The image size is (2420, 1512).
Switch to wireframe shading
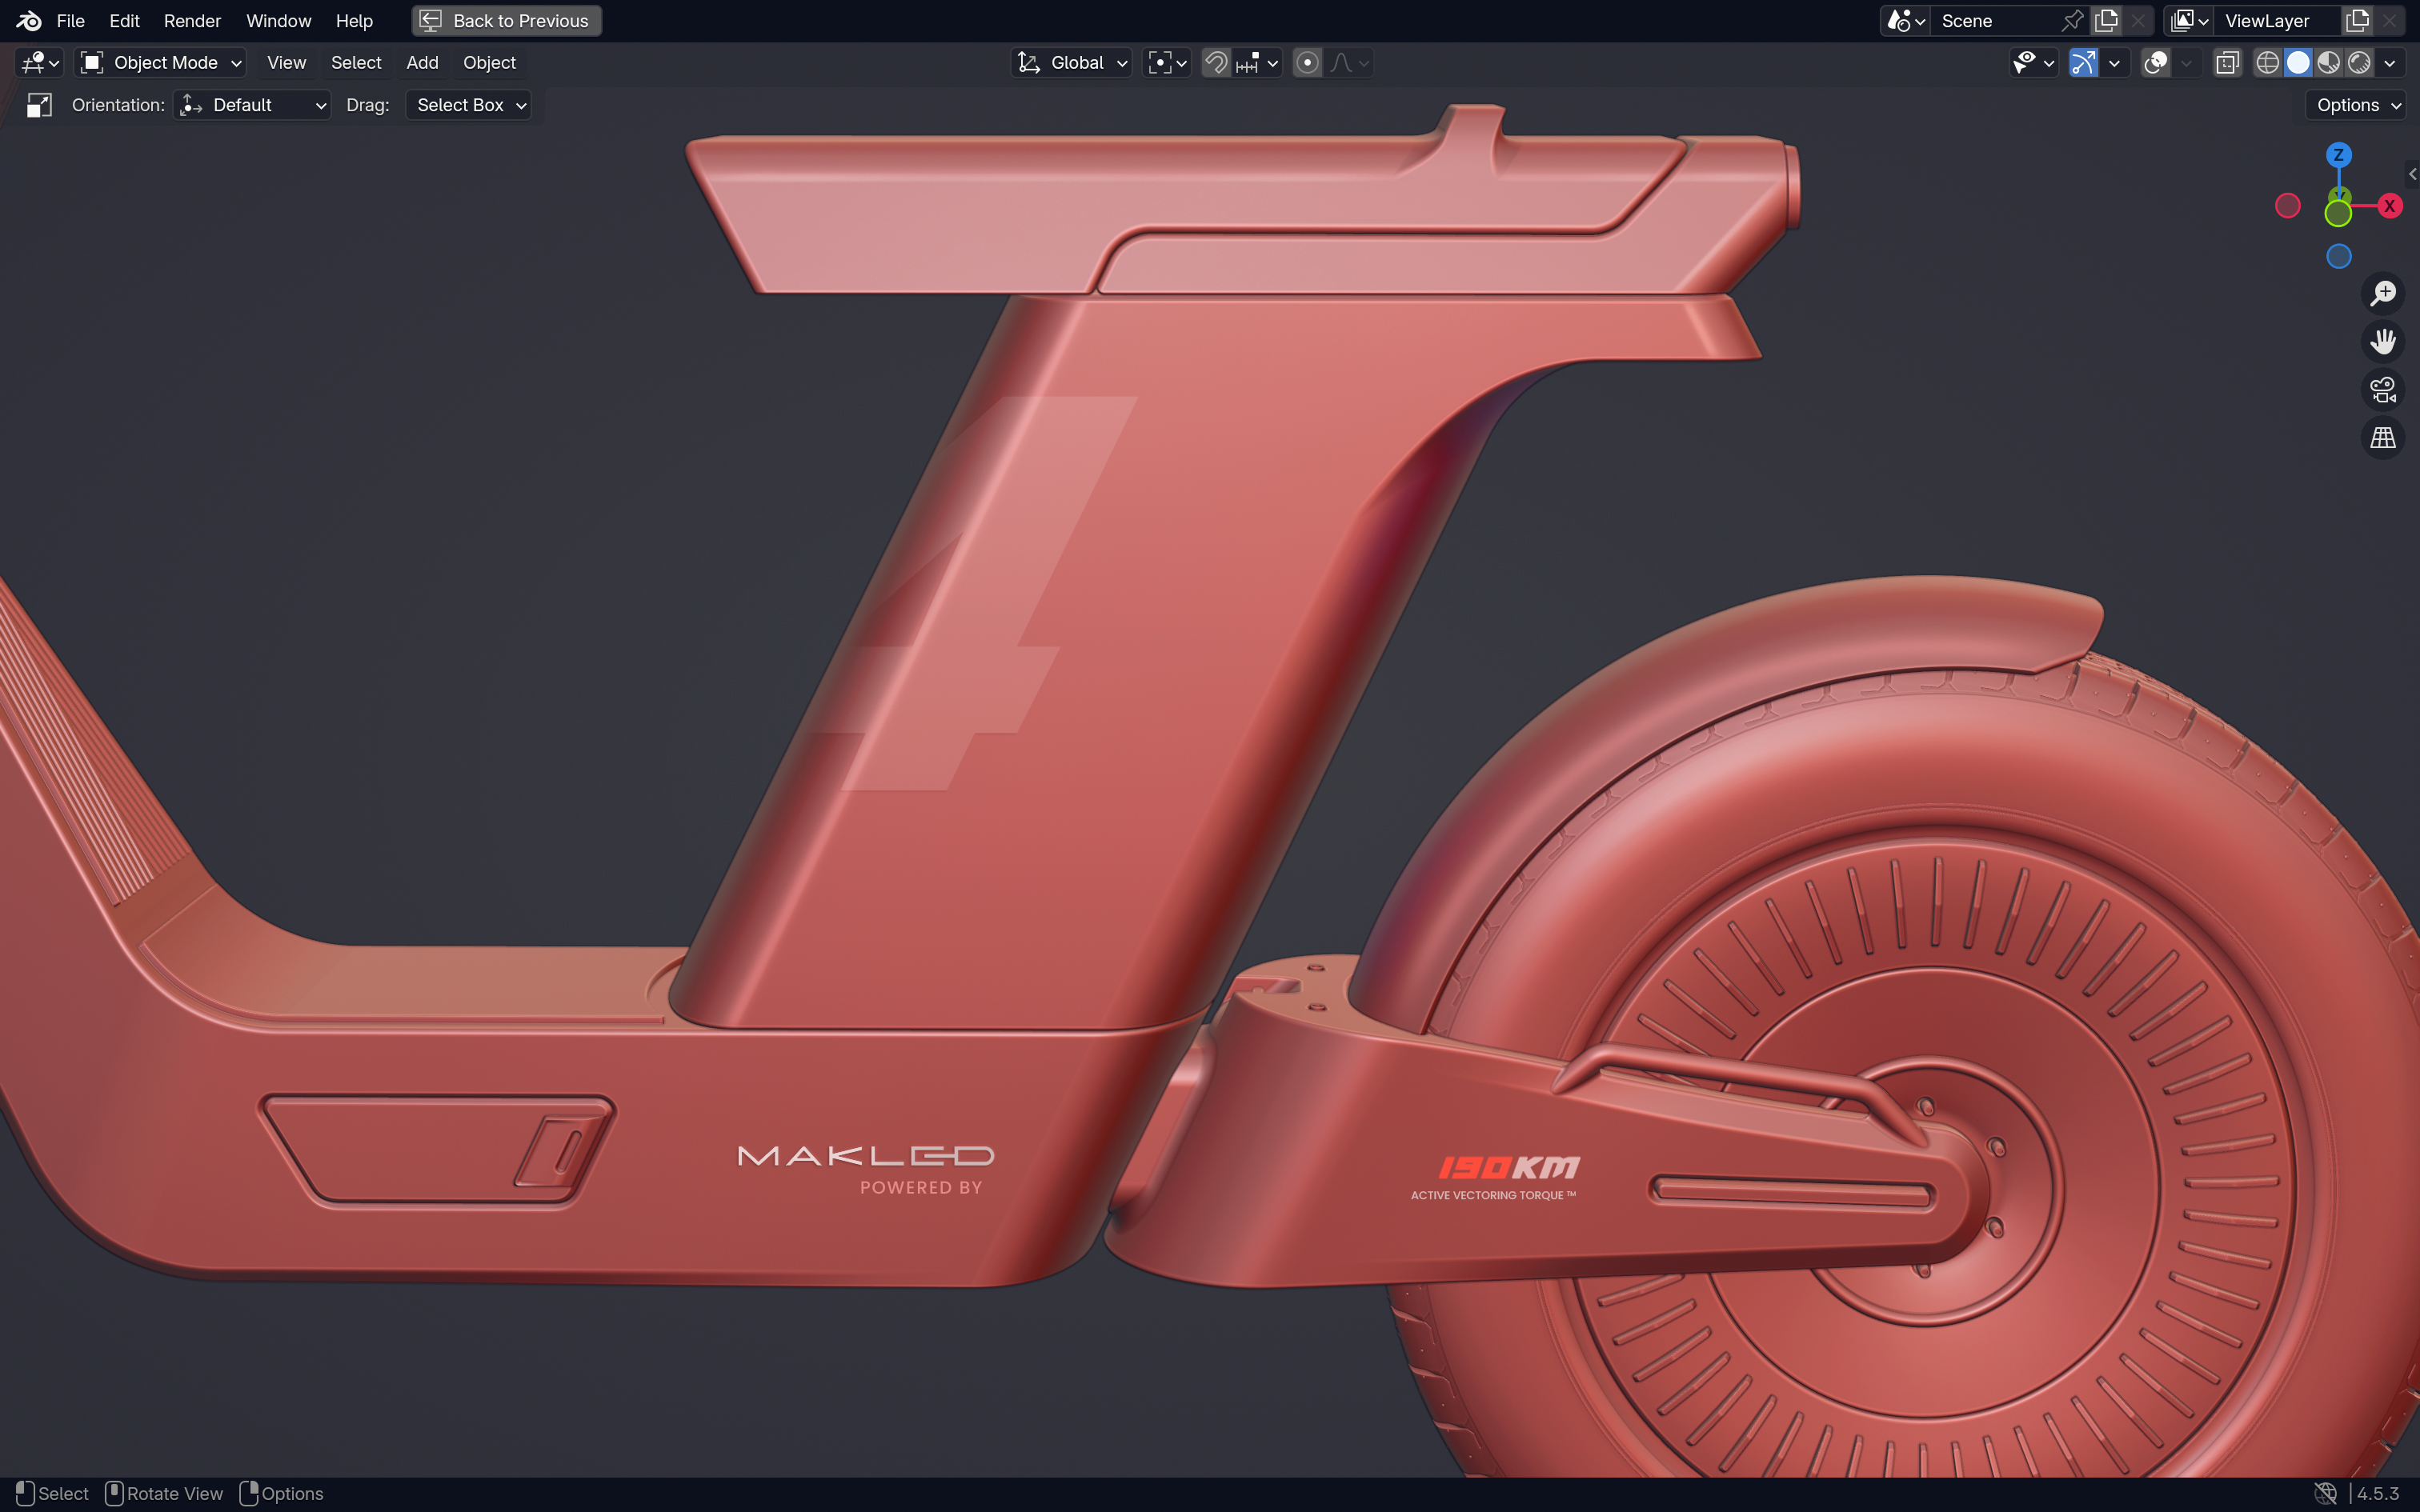point(2267,63)
